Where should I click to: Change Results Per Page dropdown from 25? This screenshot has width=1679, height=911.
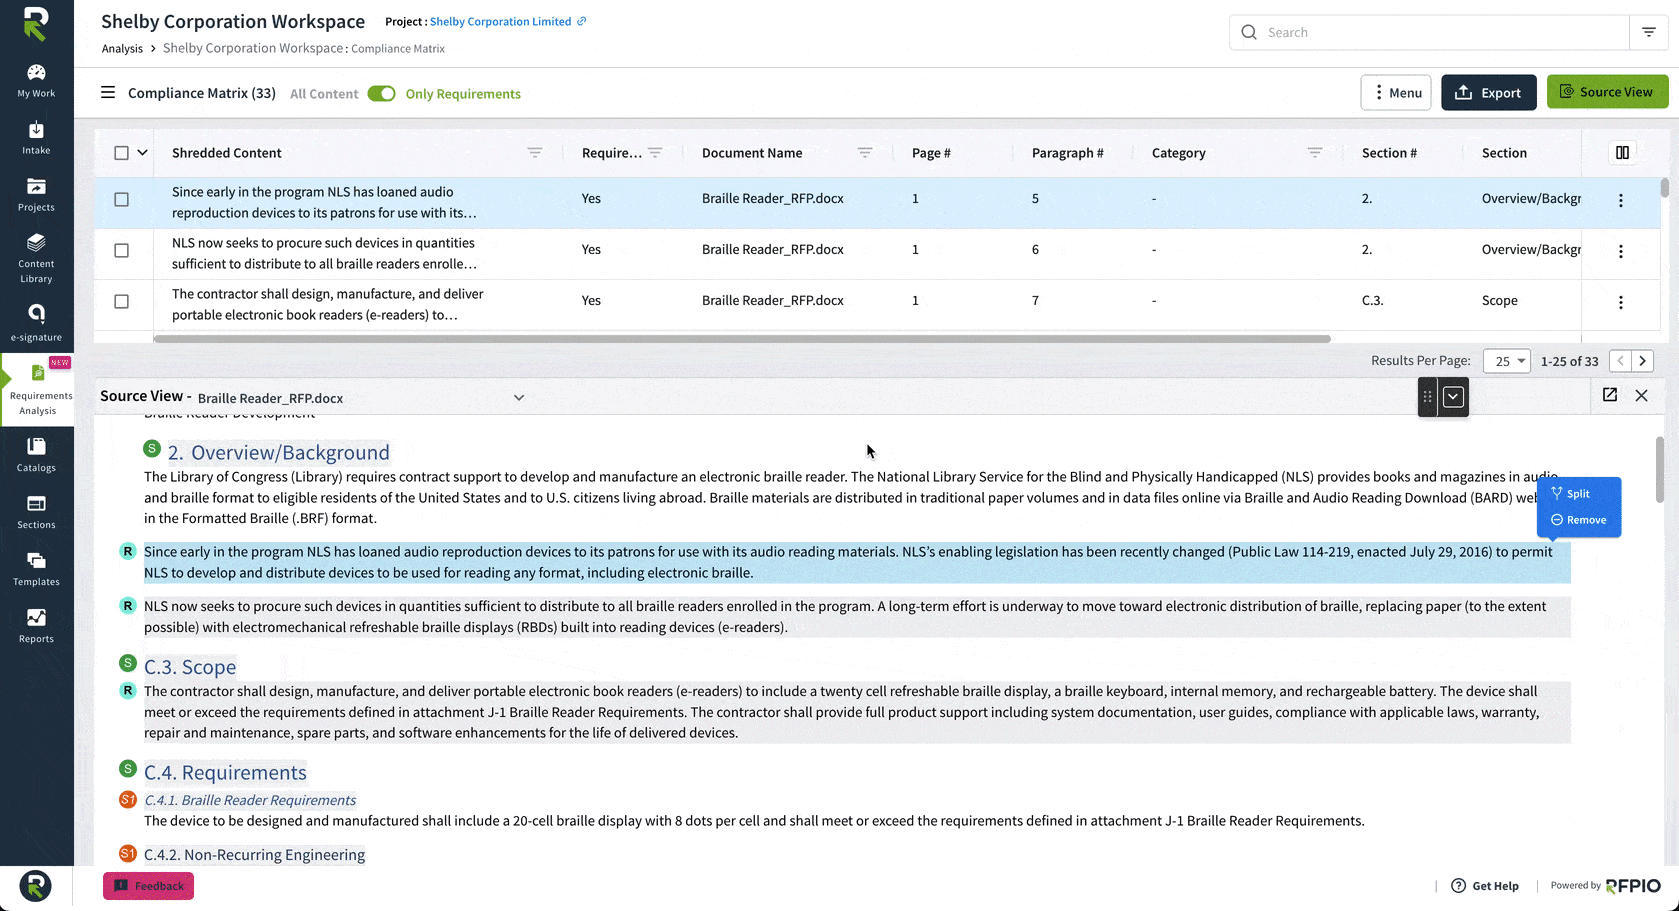pyautogui.click(x=1507, y=361)
